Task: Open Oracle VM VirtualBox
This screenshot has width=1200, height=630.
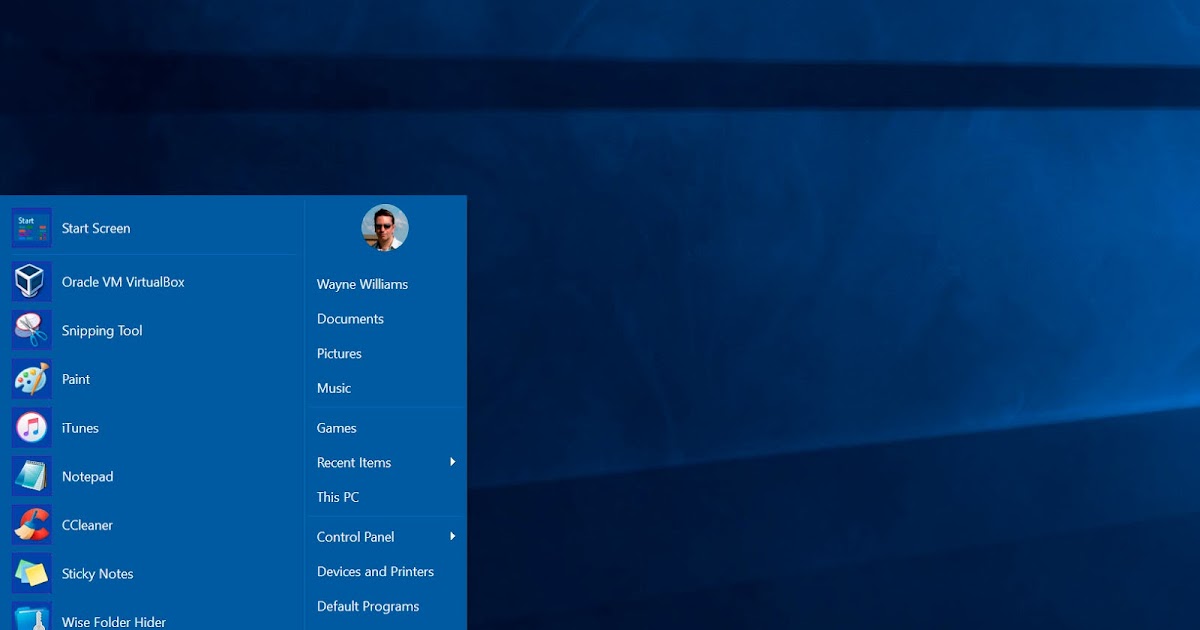Action: point(122,281)
